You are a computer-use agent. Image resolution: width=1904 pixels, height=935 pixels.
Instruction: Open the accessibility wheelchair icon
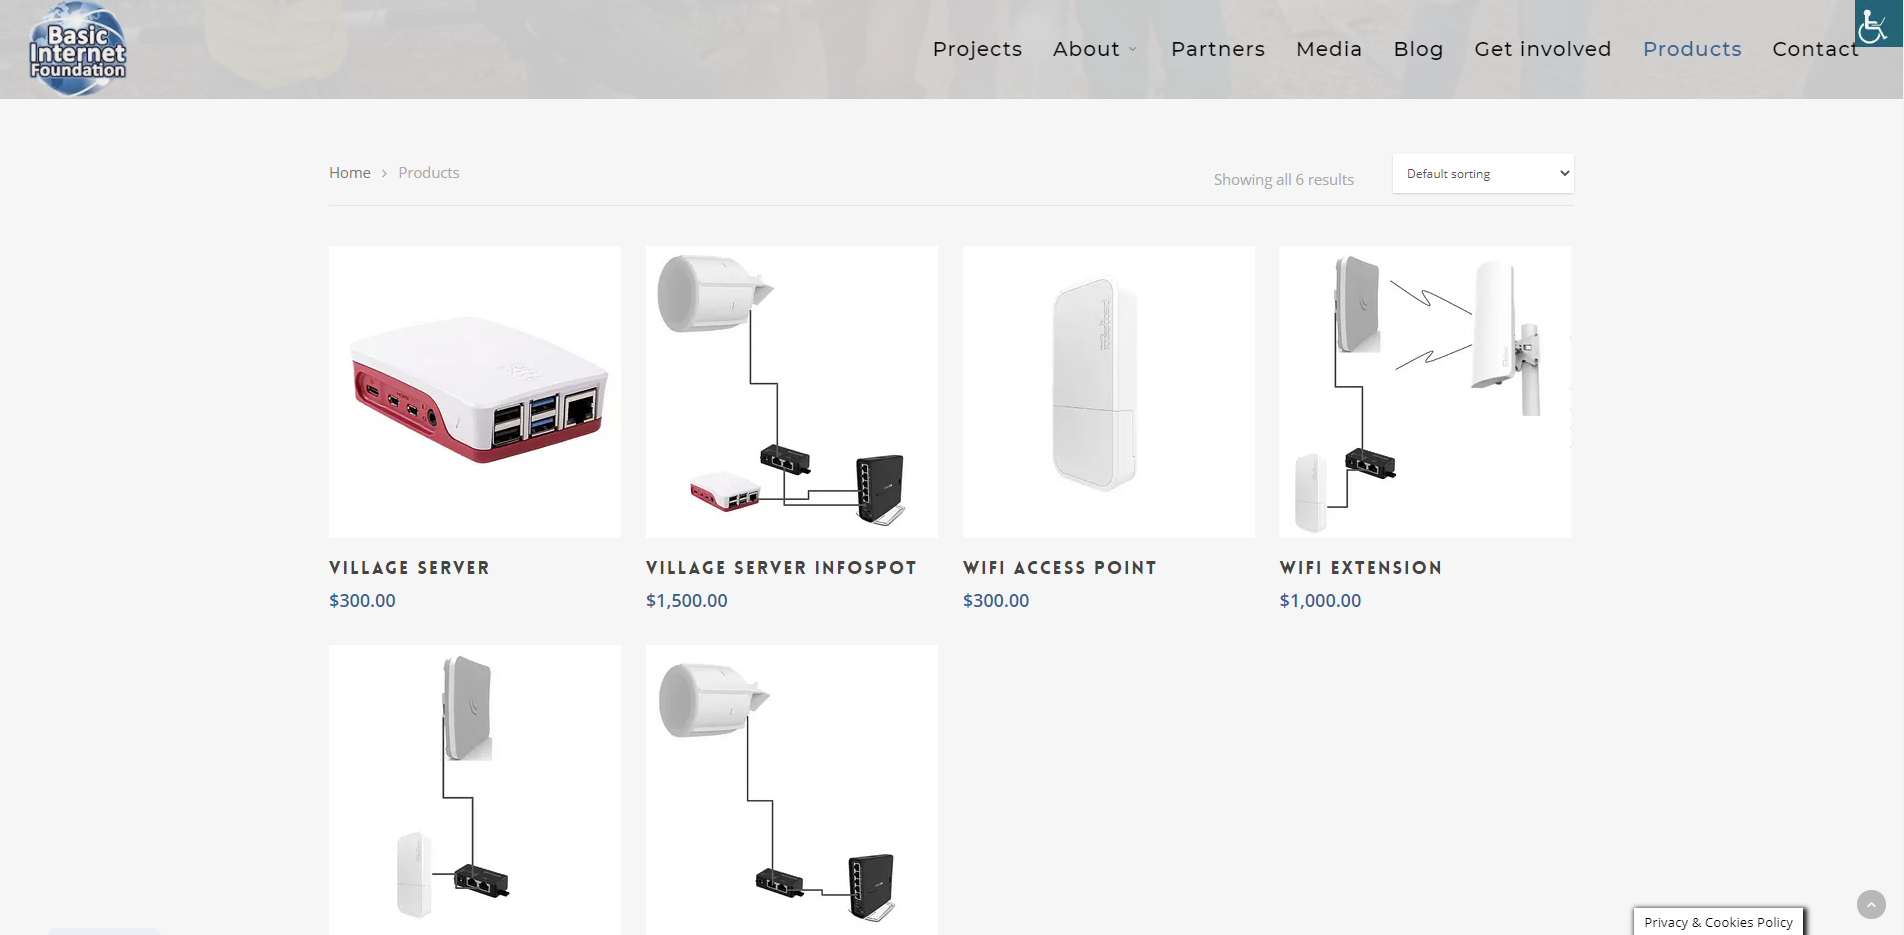pyautogui.click(x=1878, y=23)
